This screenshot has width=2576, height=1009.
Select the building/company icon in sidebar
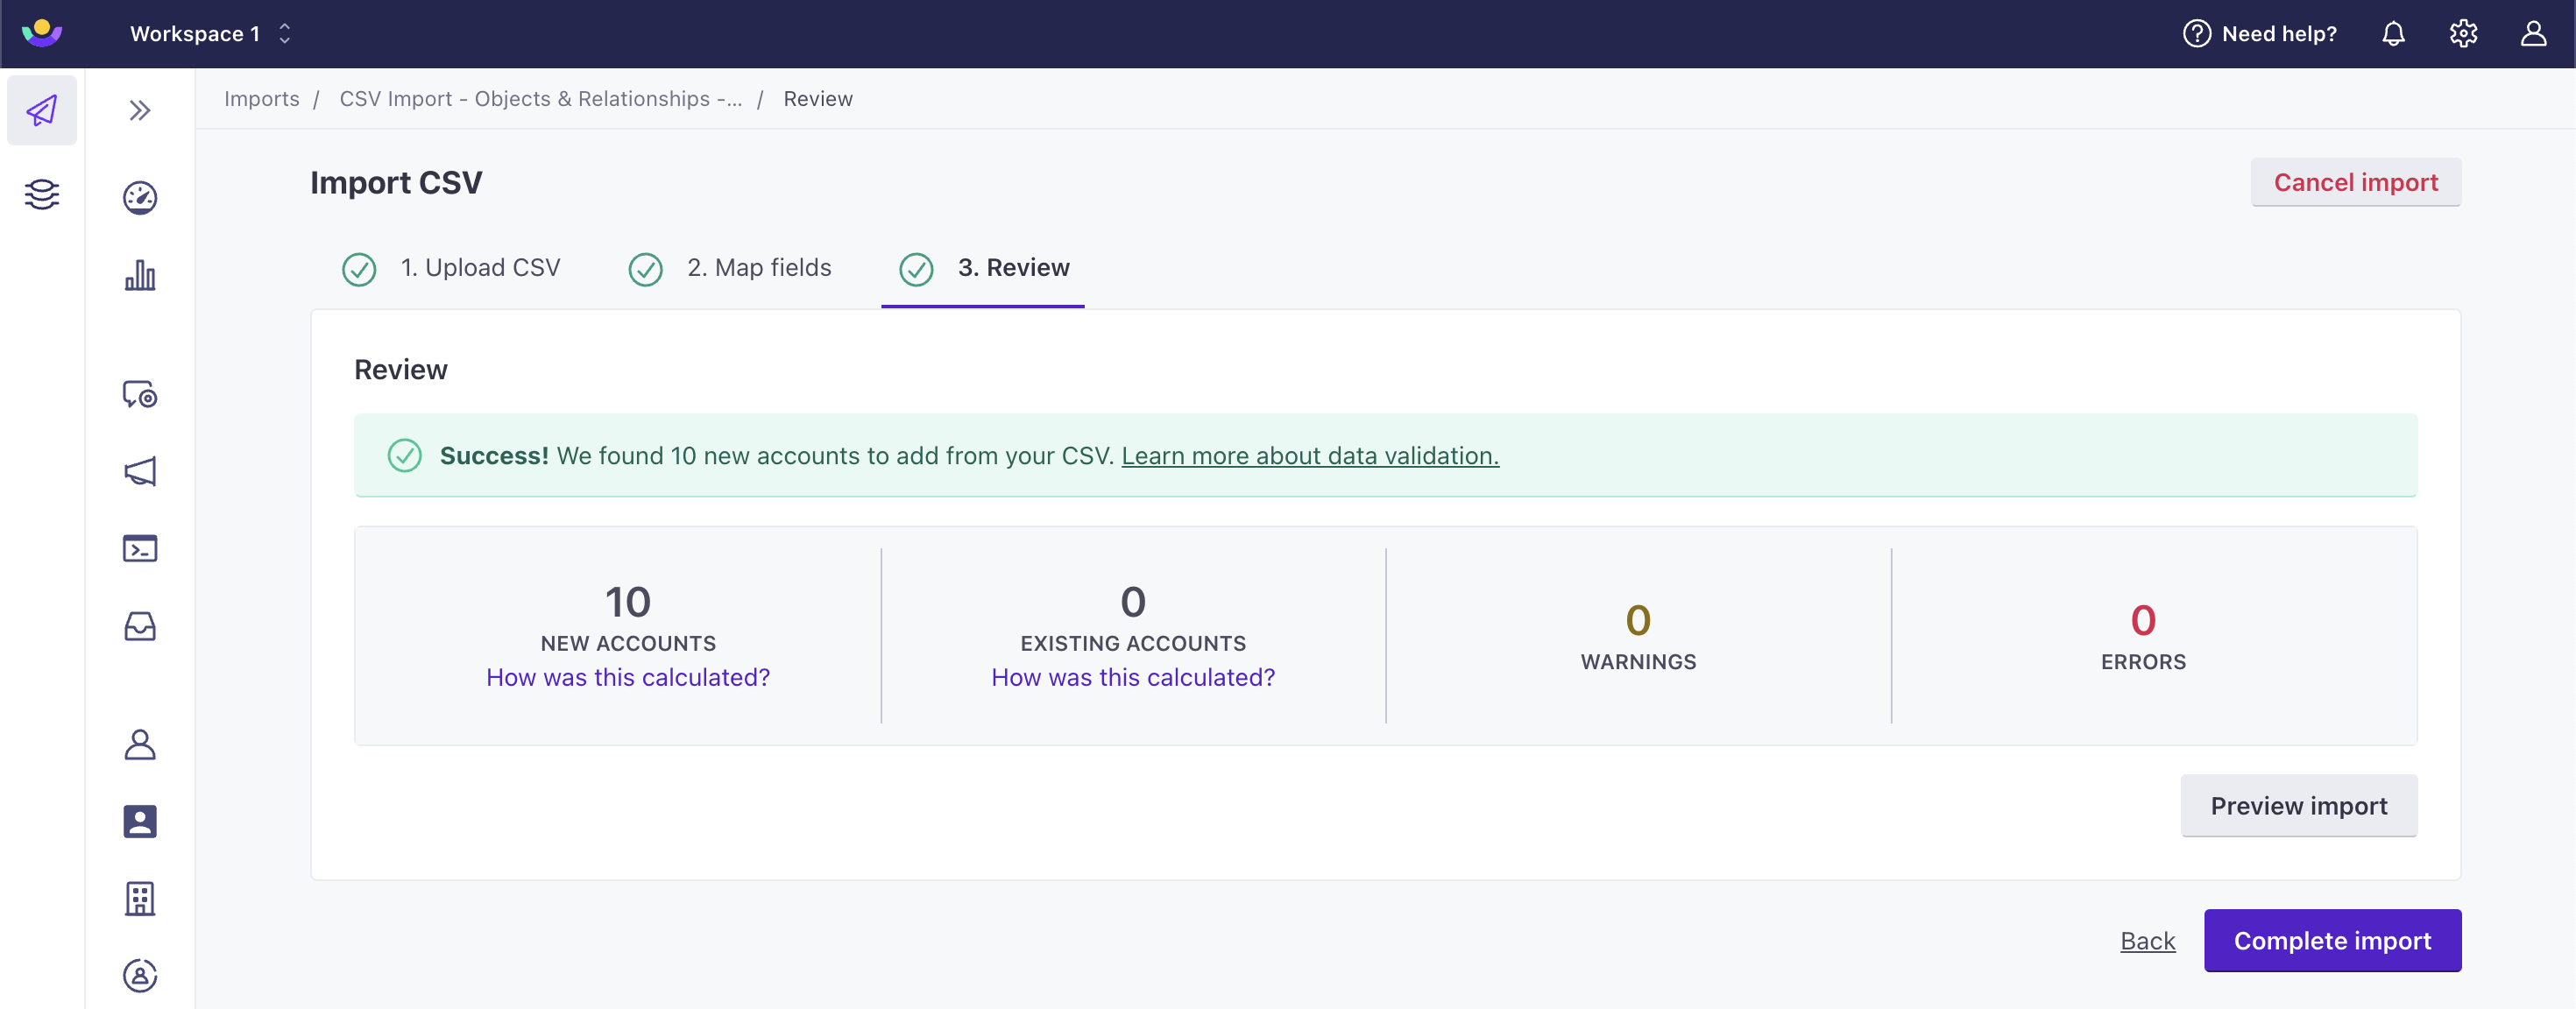[139, 896]
